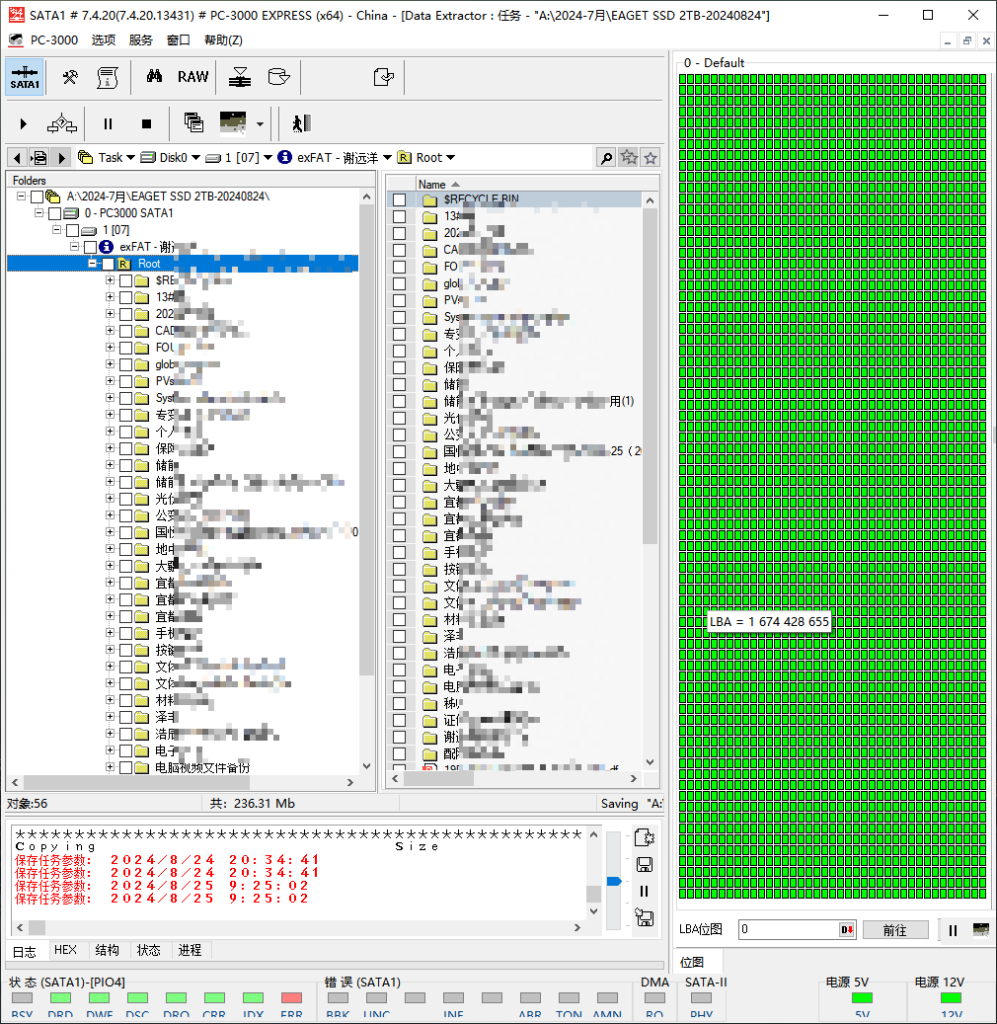Tick checkbox of FO folder in file list
The image size is (997, 1024).
[x=400, y=266]
